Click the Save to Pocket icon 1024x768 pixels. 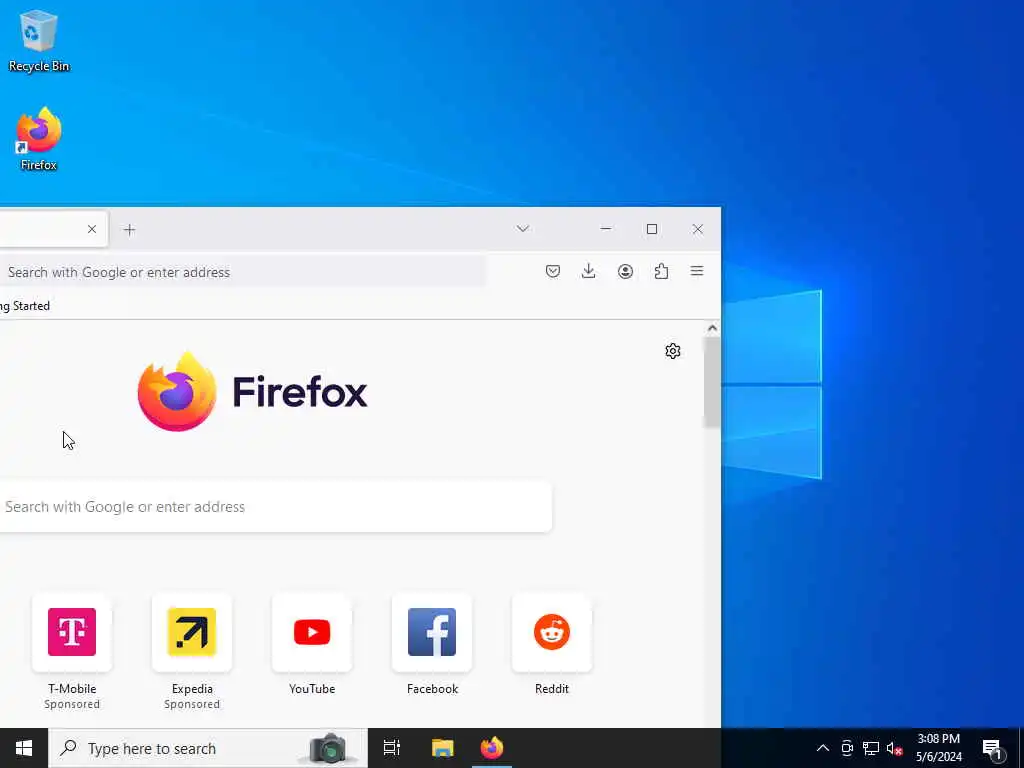coord(552,271)
